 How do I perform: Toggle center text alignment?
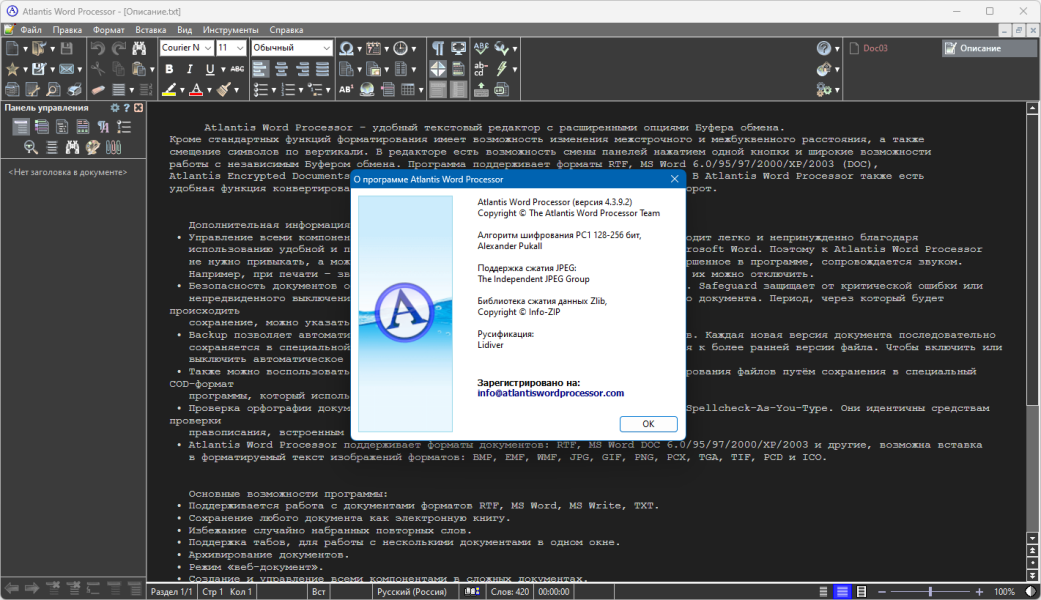pos(281,69)
